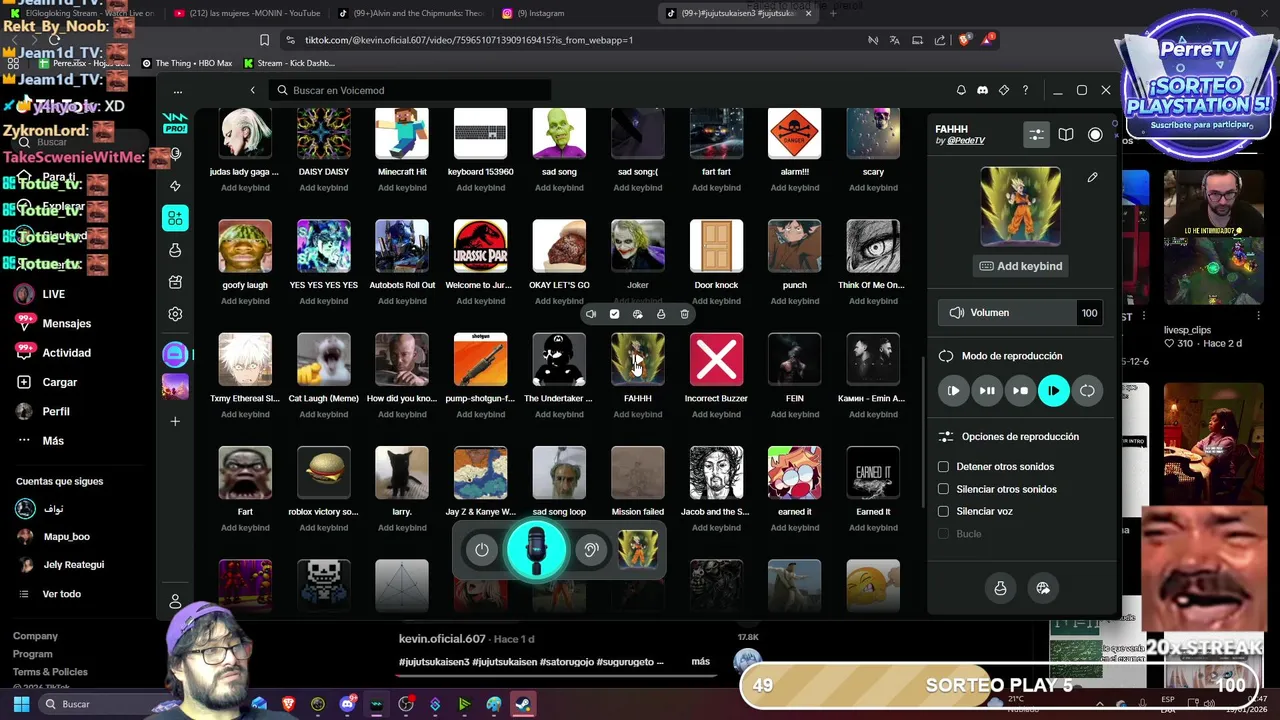The image size is (1280, 720).
Task: Open TikTok Mensajes in left menu
Action: coord(66,324)
